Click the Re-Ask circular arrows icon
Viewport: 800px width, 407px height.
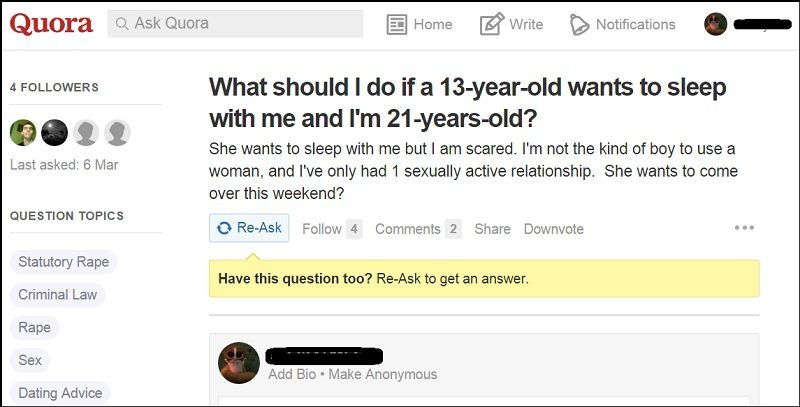(x=224, y=228)
